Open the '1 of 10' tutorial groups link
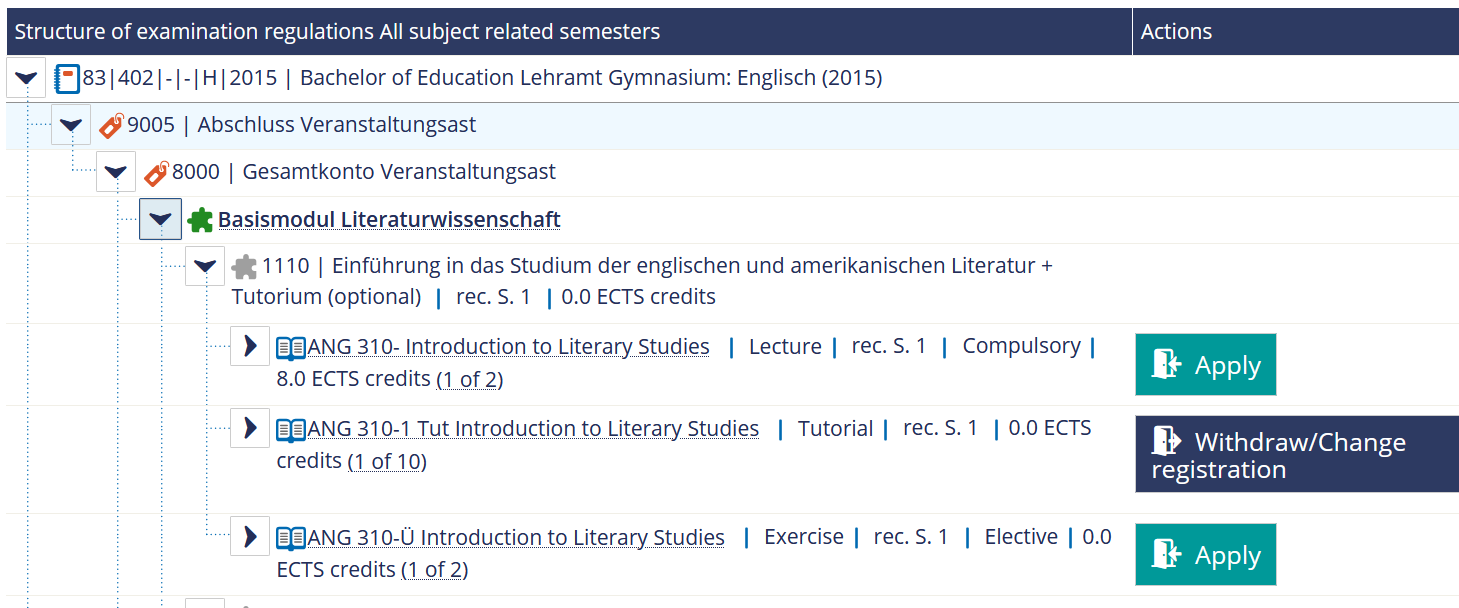This screenshot has height=608, width=1459. pos(387,461)
